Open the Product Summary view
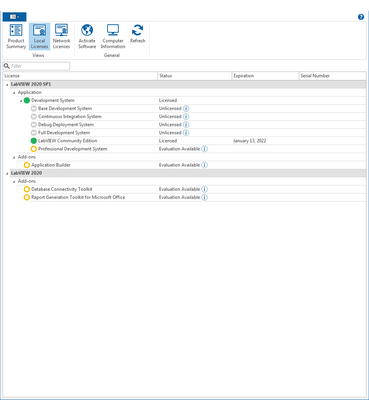 [16, 36]
